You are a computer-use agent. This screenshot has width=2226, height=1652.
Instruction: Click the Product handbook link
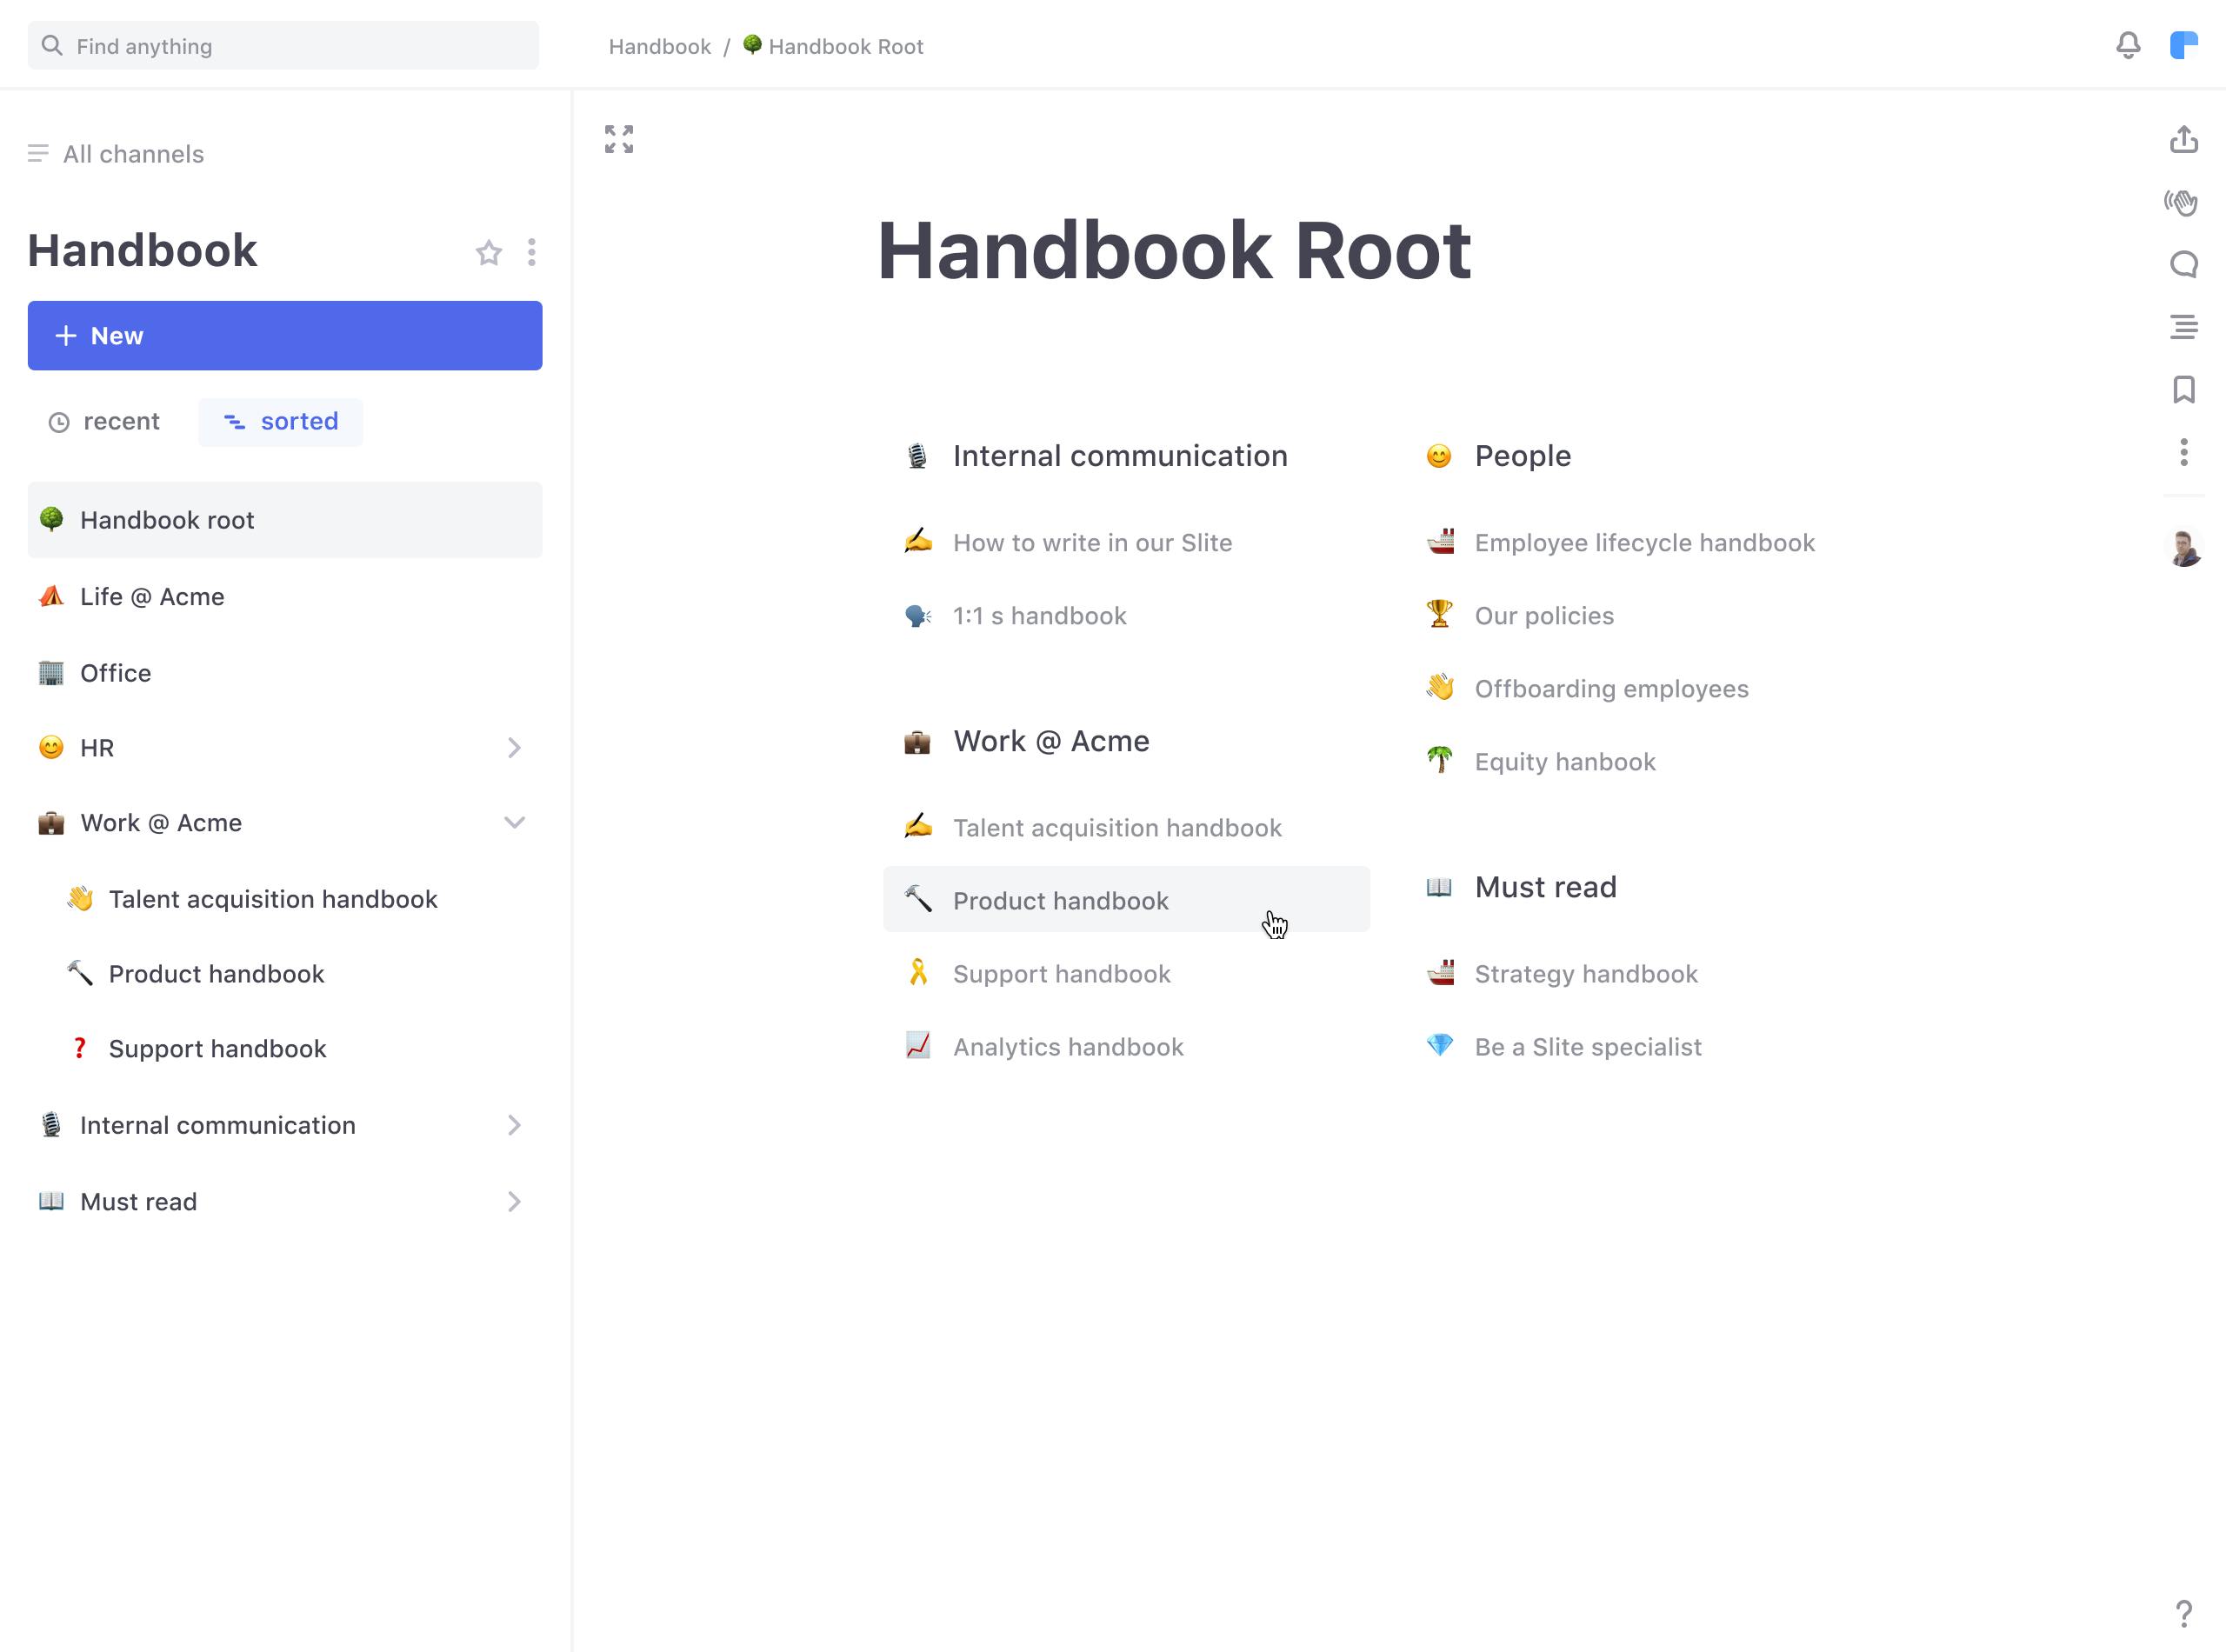pos(1060,901)
